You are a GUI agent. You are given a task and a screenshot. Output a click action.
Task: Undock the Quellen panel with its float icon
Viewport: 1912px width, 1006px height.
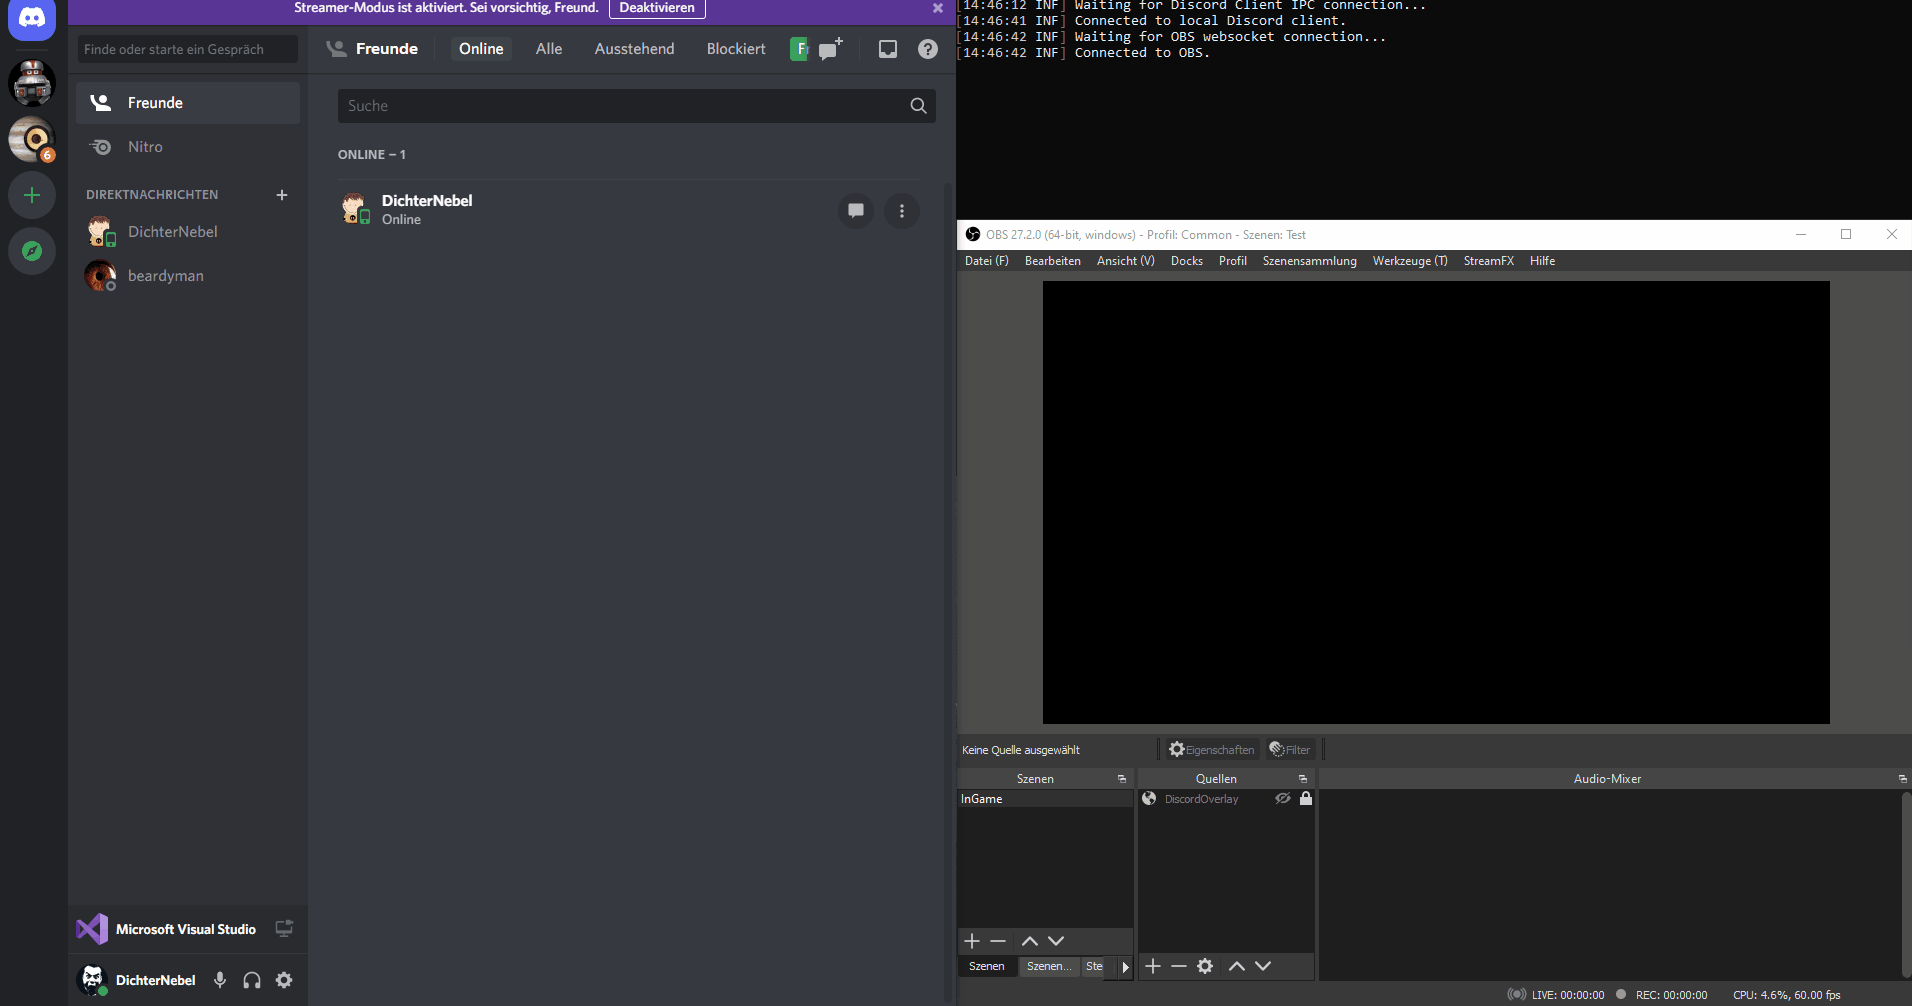1303,779
